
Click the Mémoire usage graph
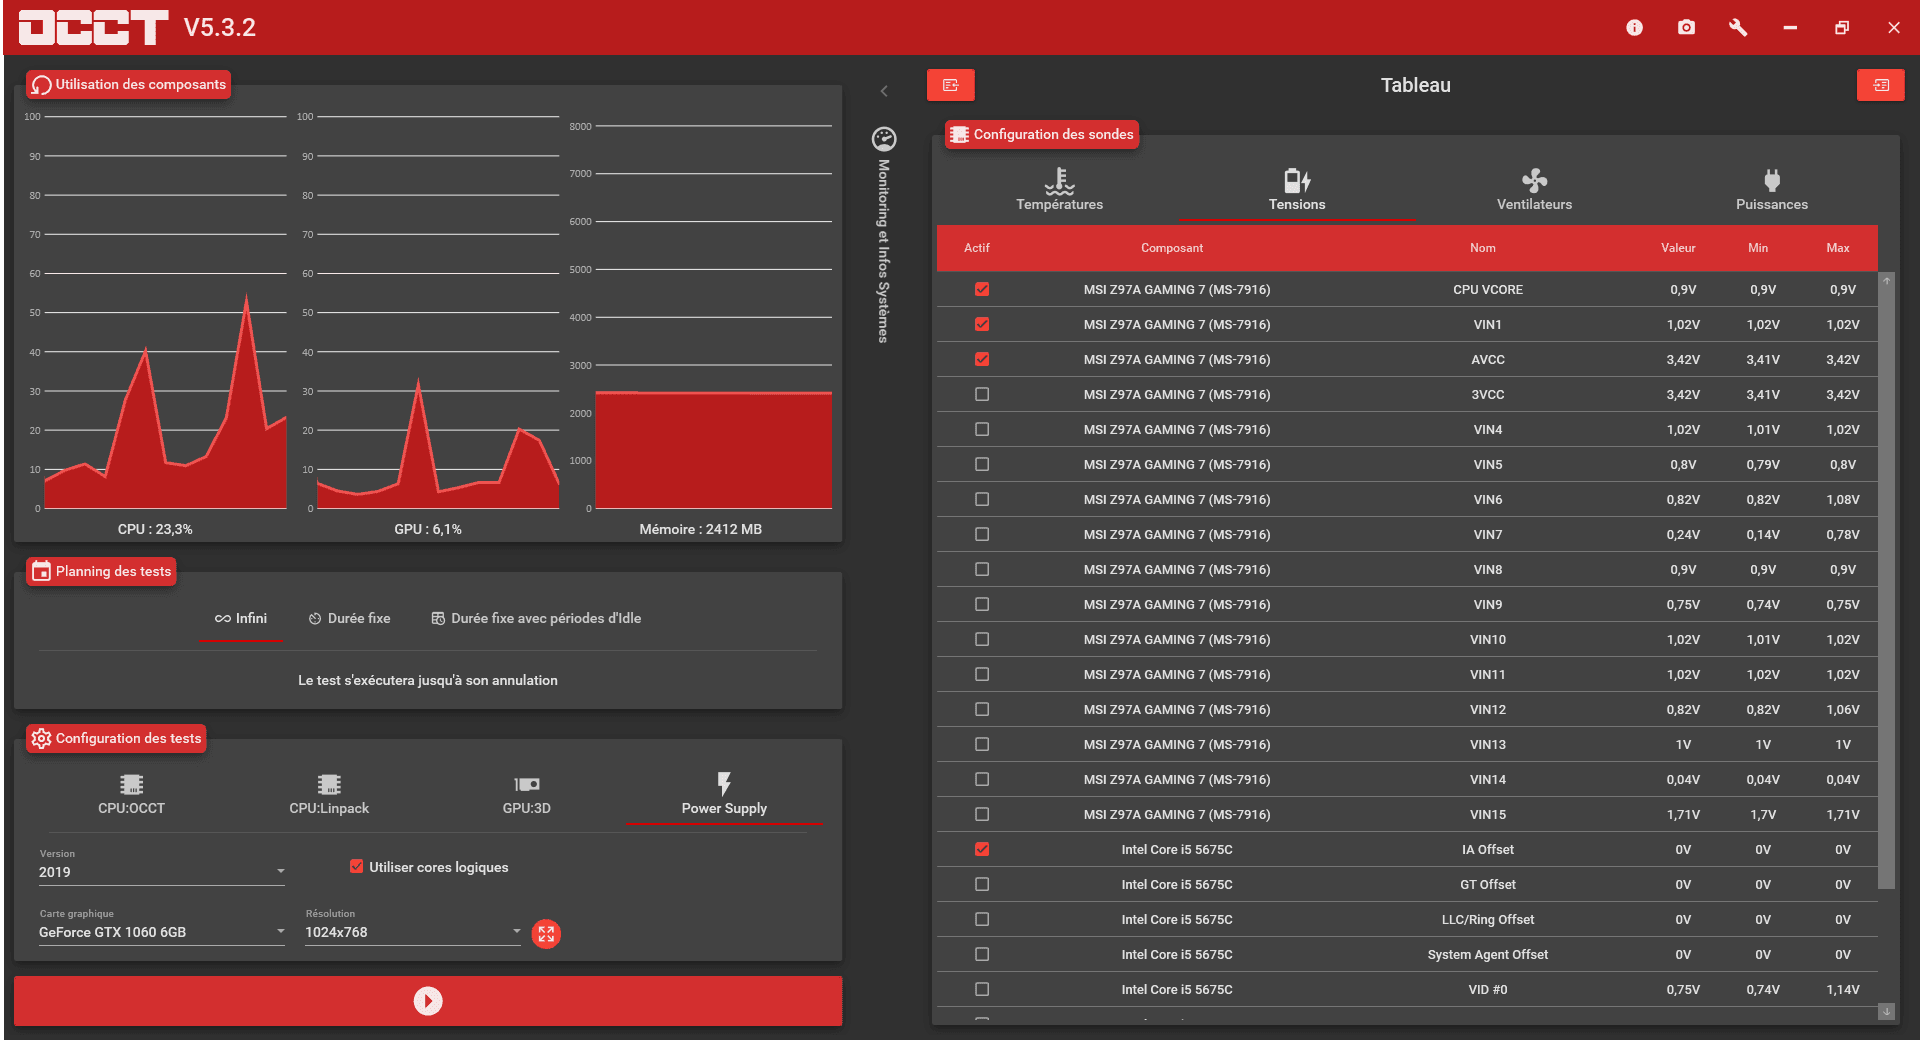pyautogui.click(x=713, y=317)
